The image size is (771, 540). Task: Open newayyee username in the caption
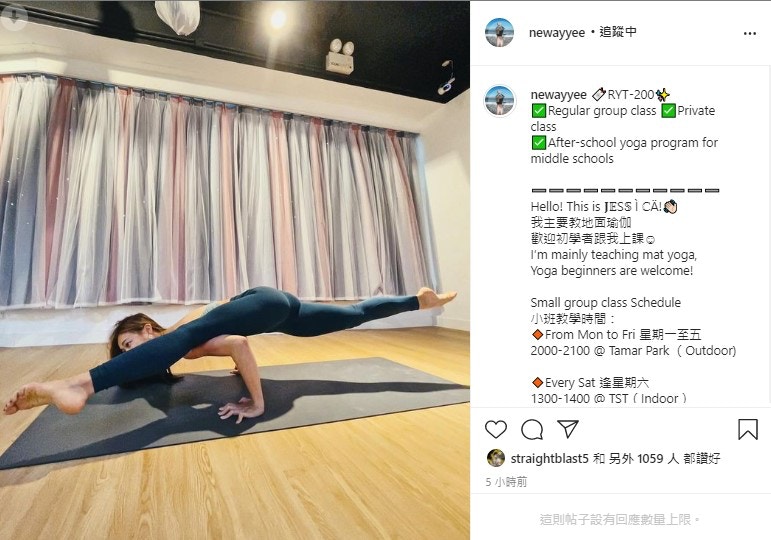point(559,94)
